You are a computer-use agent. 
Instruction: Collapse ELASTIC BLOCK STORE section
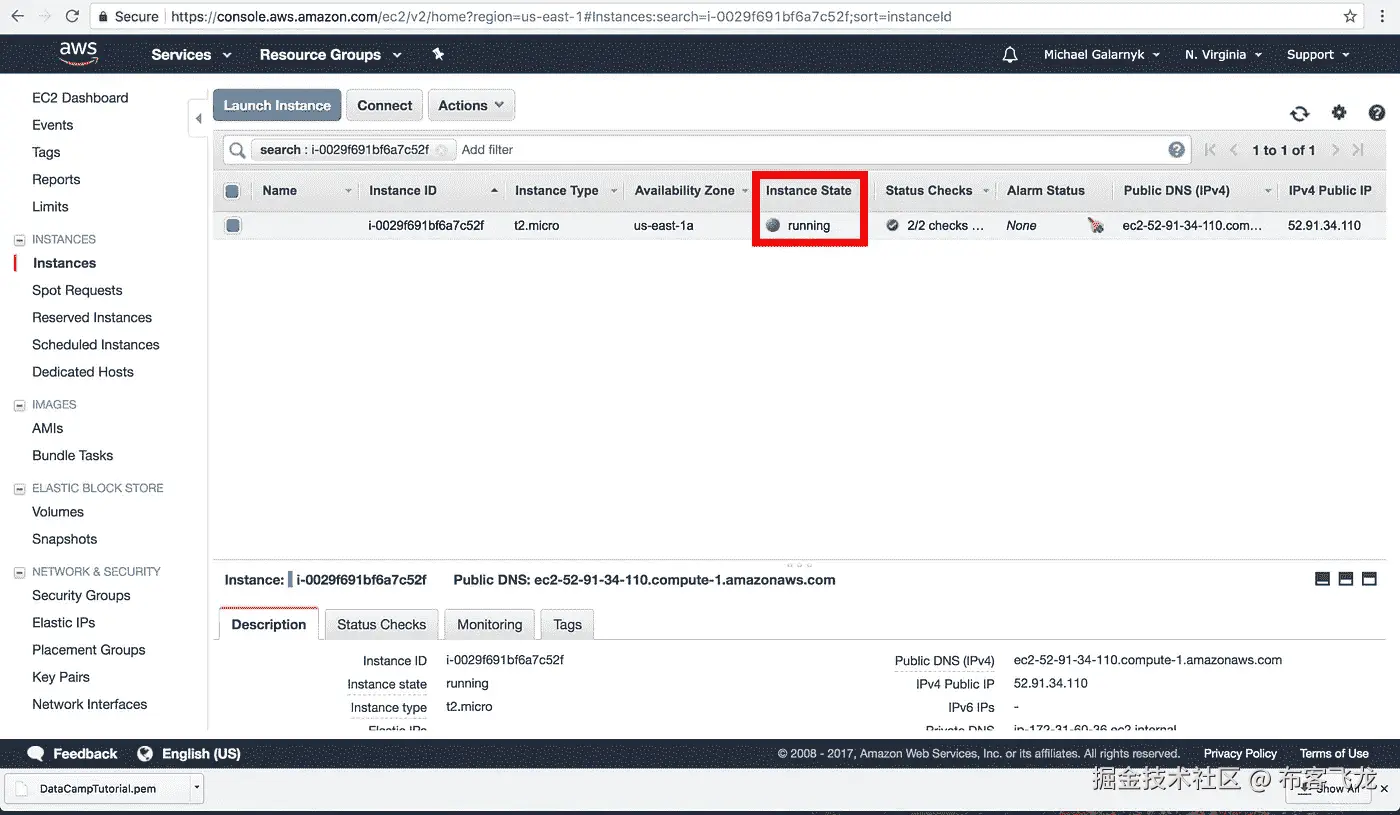(19, 488)
